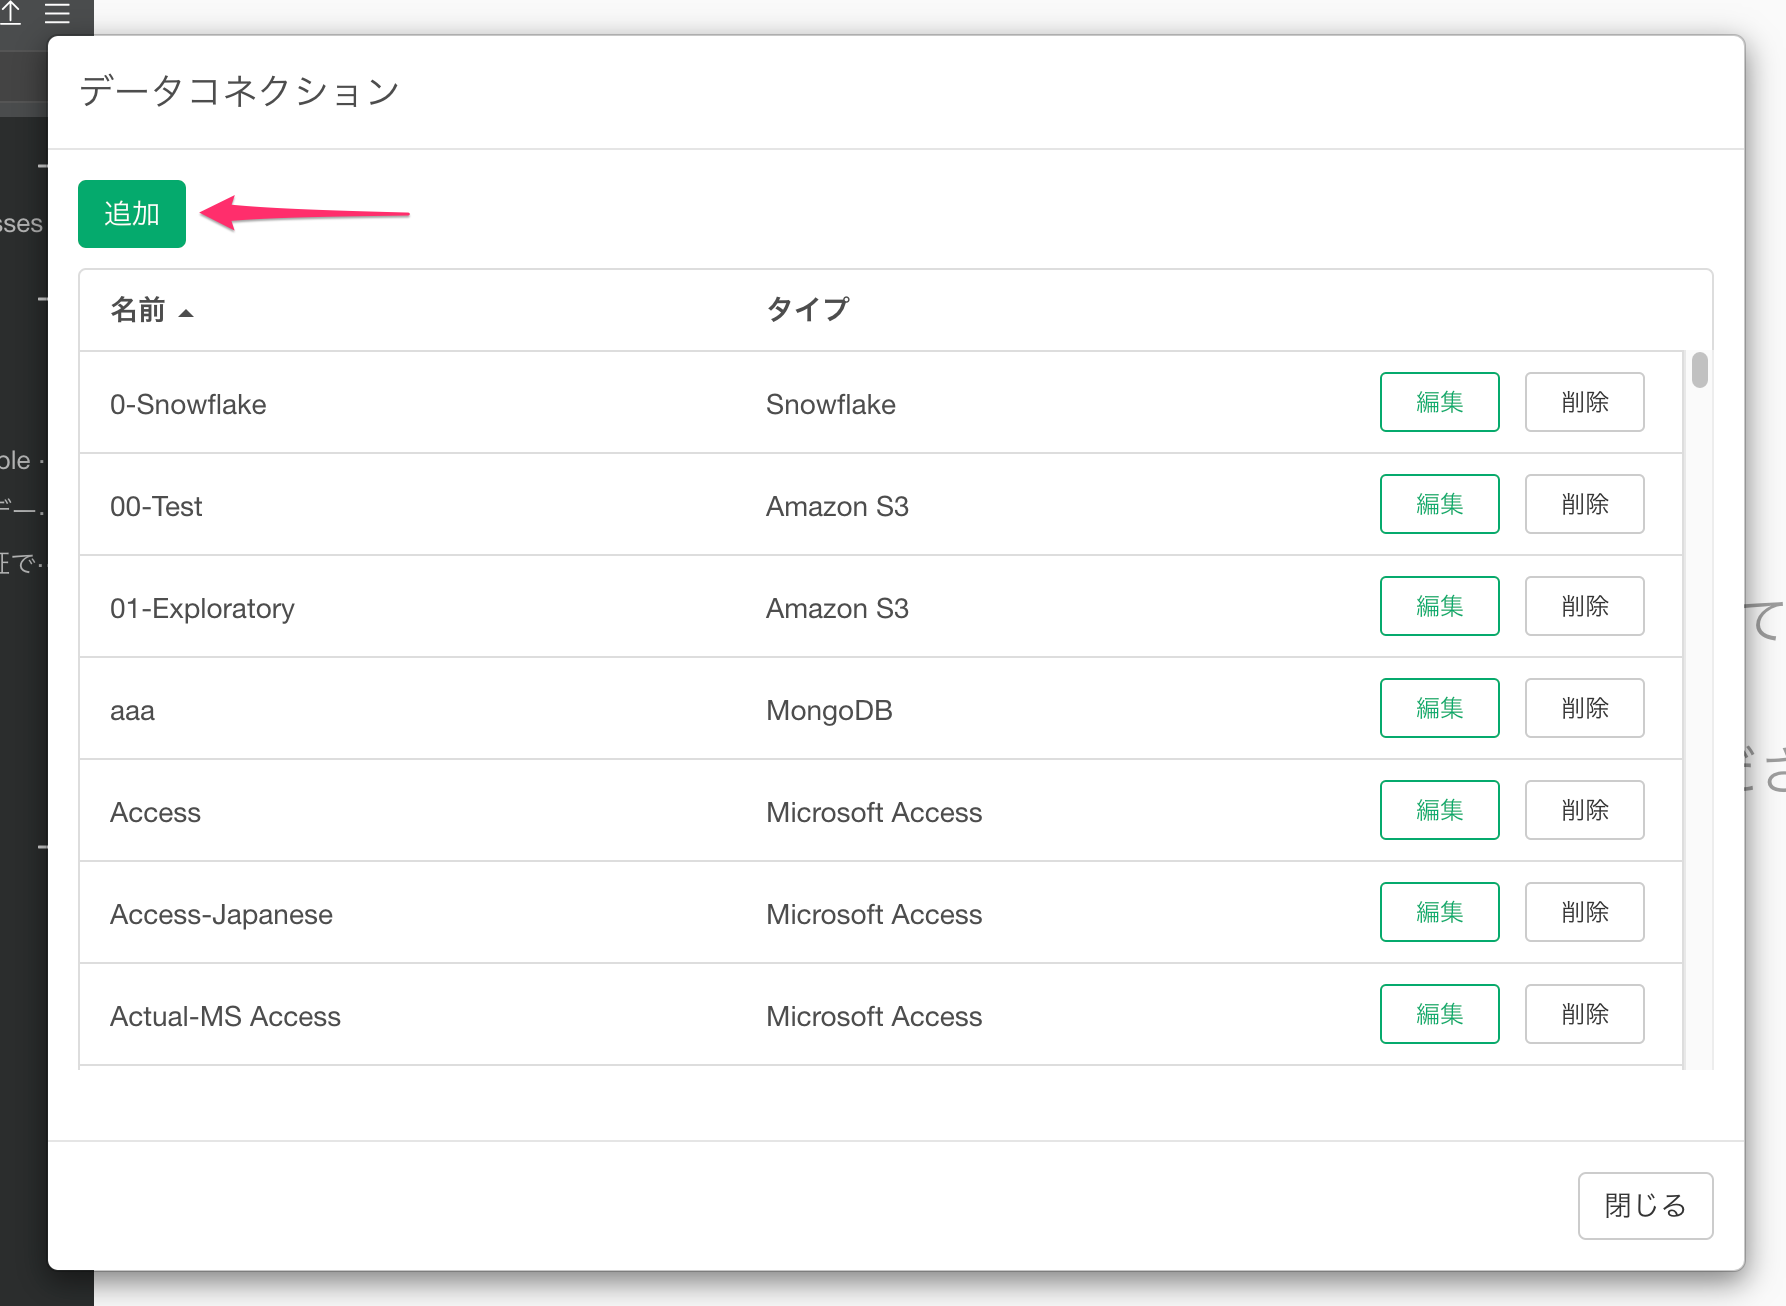The width and height of the screenshot is (1786, 1306).
Task: Edit the aaa MongoDB connection
Action: pos(1439,708)
